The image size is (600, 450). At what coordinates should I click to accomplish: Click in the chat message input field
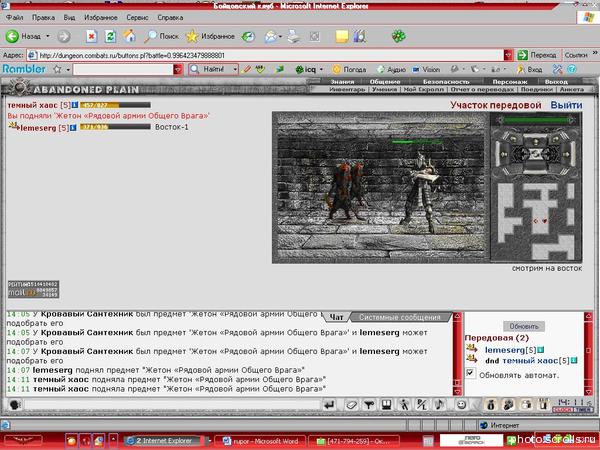tap(172, 405)
